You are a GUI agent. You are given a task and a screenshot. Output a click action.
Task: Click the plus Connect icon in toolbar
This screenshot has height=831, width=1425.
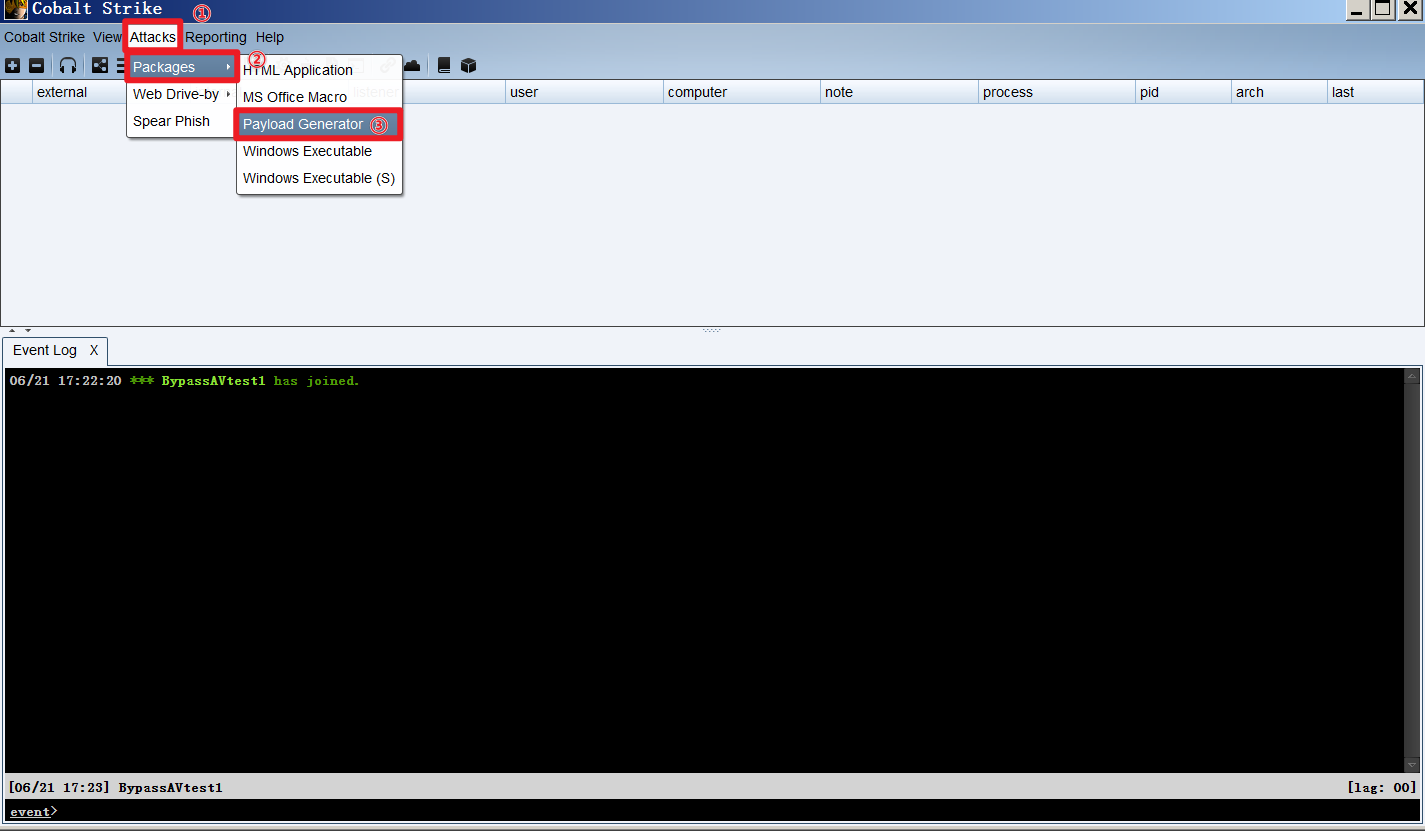coord(12,66)
